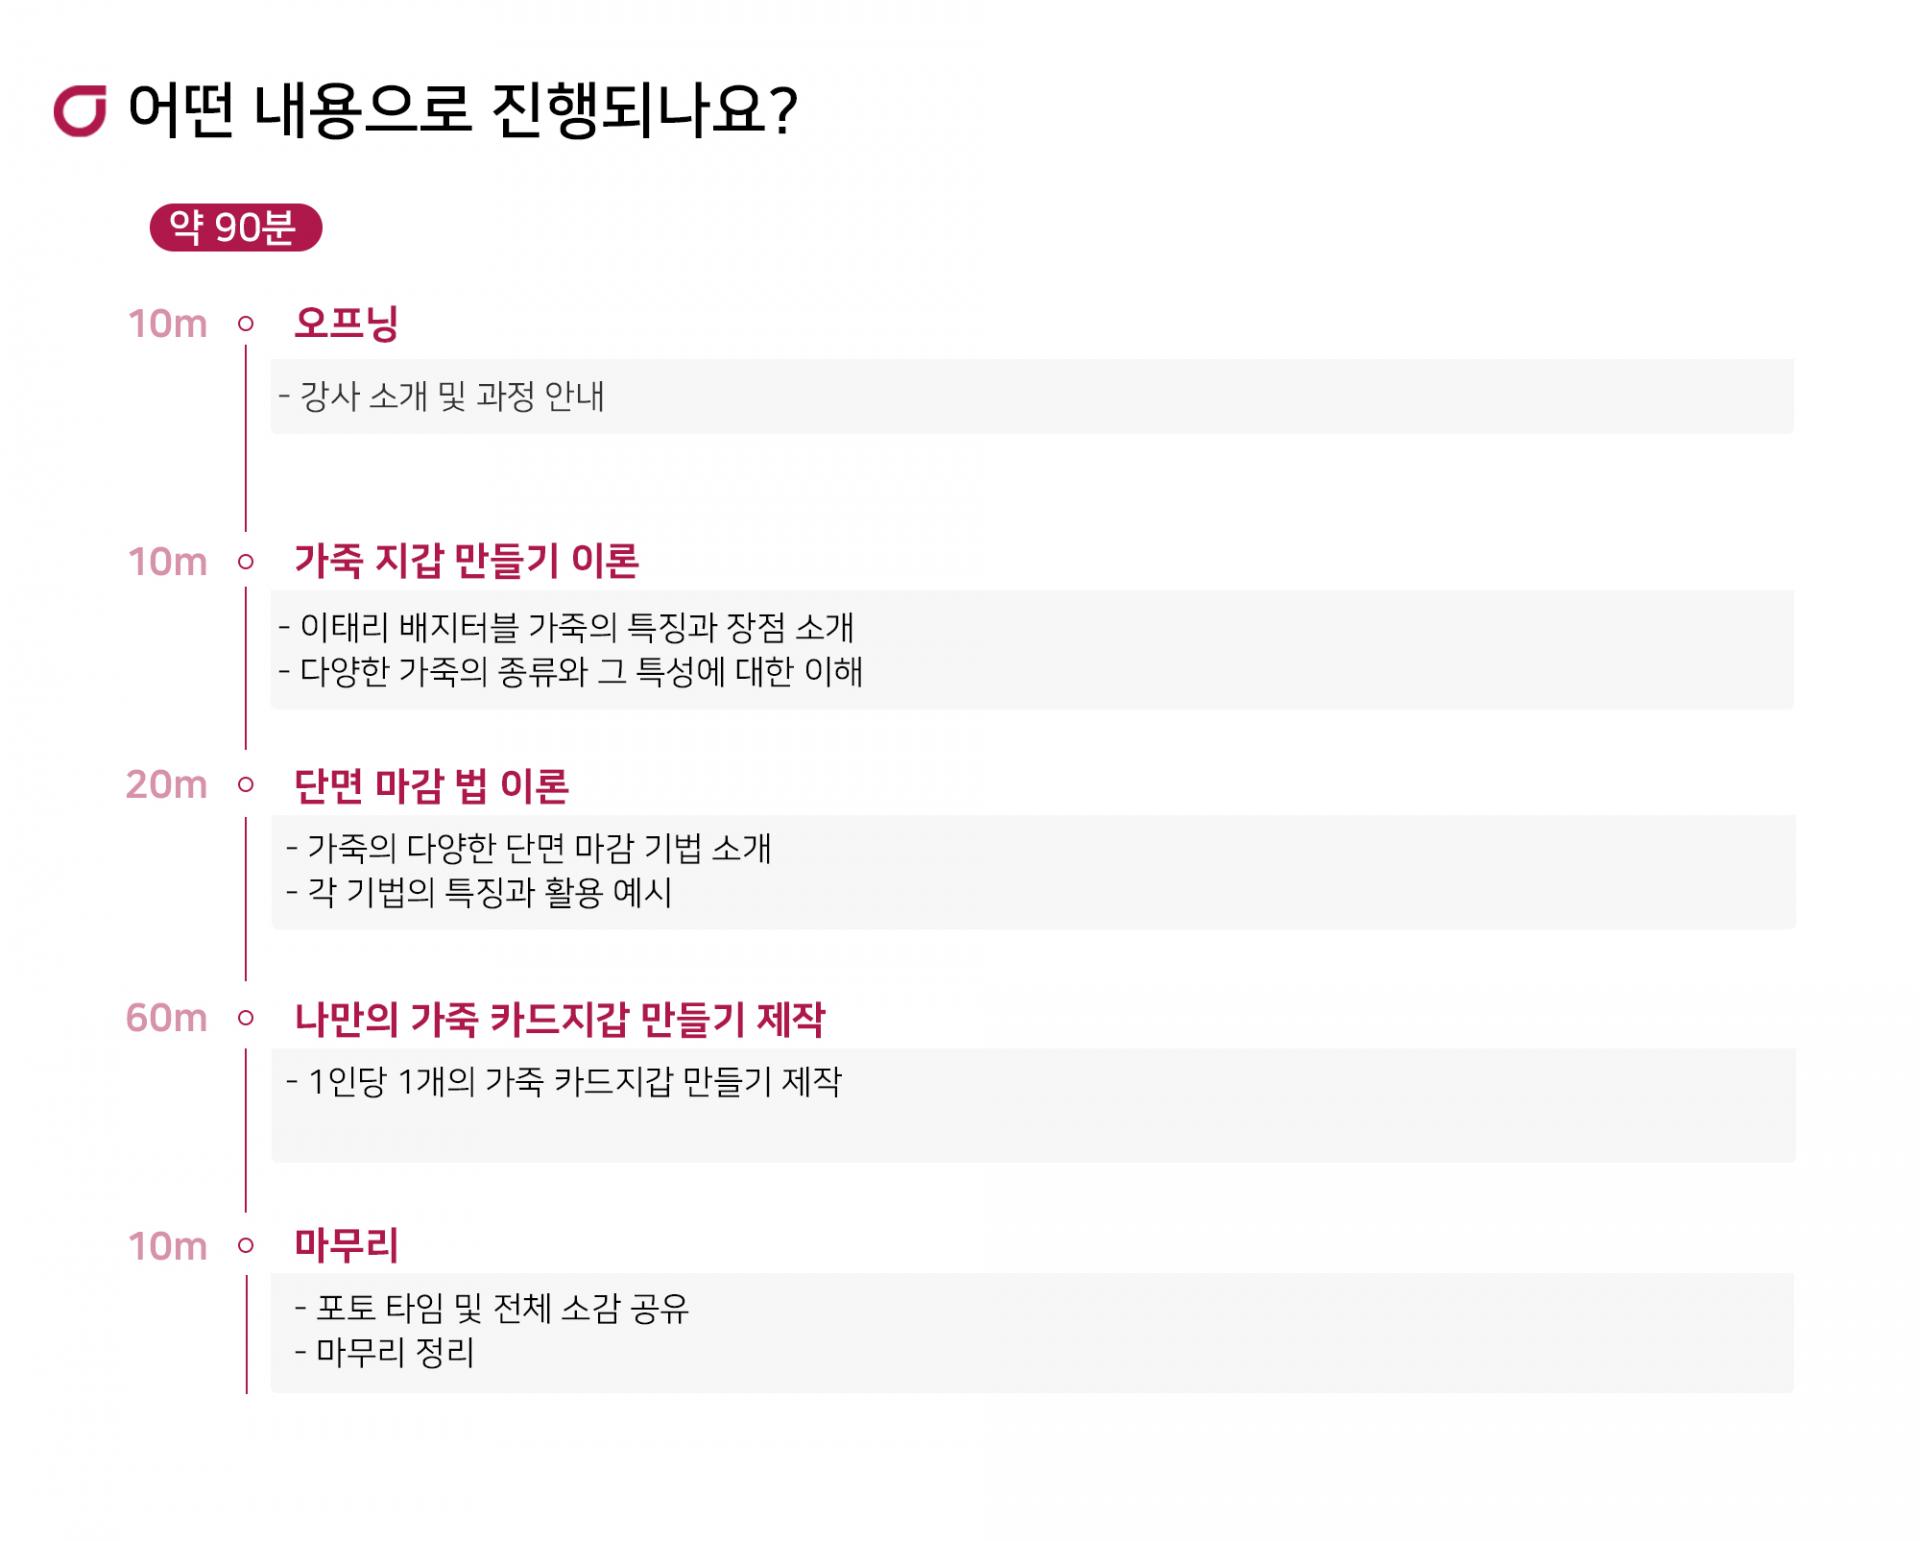Click the 나만의 가죽 카드지갑 만들기 제작 heading
The height and width of the screenshot is (1541, 1920).
559,1019
